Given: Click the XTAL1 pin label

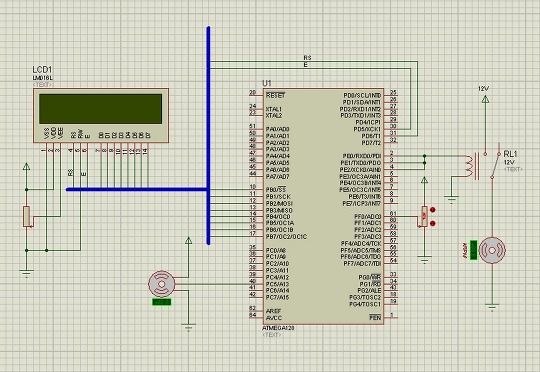Looking at the screenshot, I should point(274,109).
